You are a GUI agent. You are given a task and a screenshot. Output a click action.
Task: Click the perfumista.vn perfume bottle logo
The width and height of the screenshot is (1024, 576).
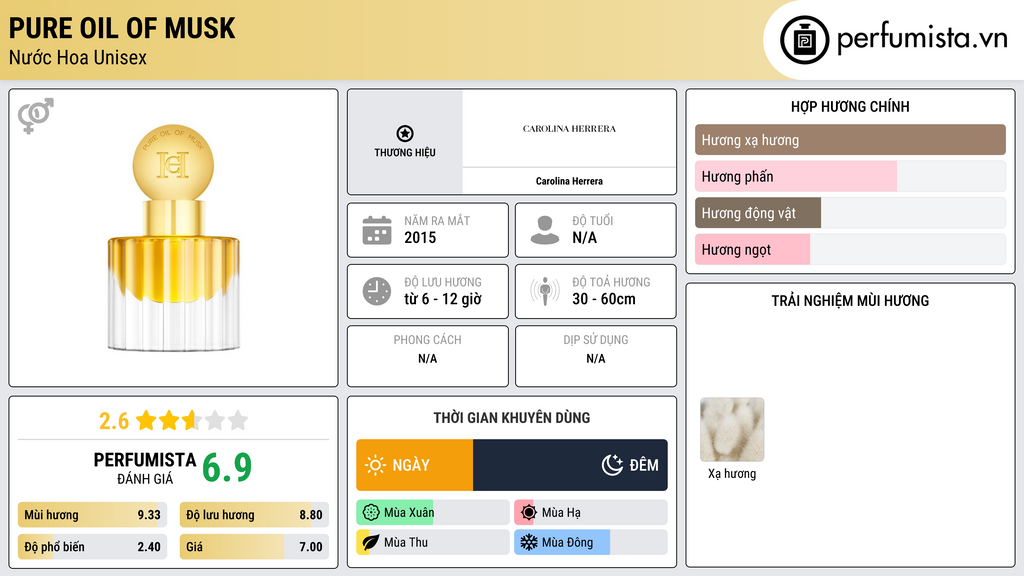click(x=804, y=40)
